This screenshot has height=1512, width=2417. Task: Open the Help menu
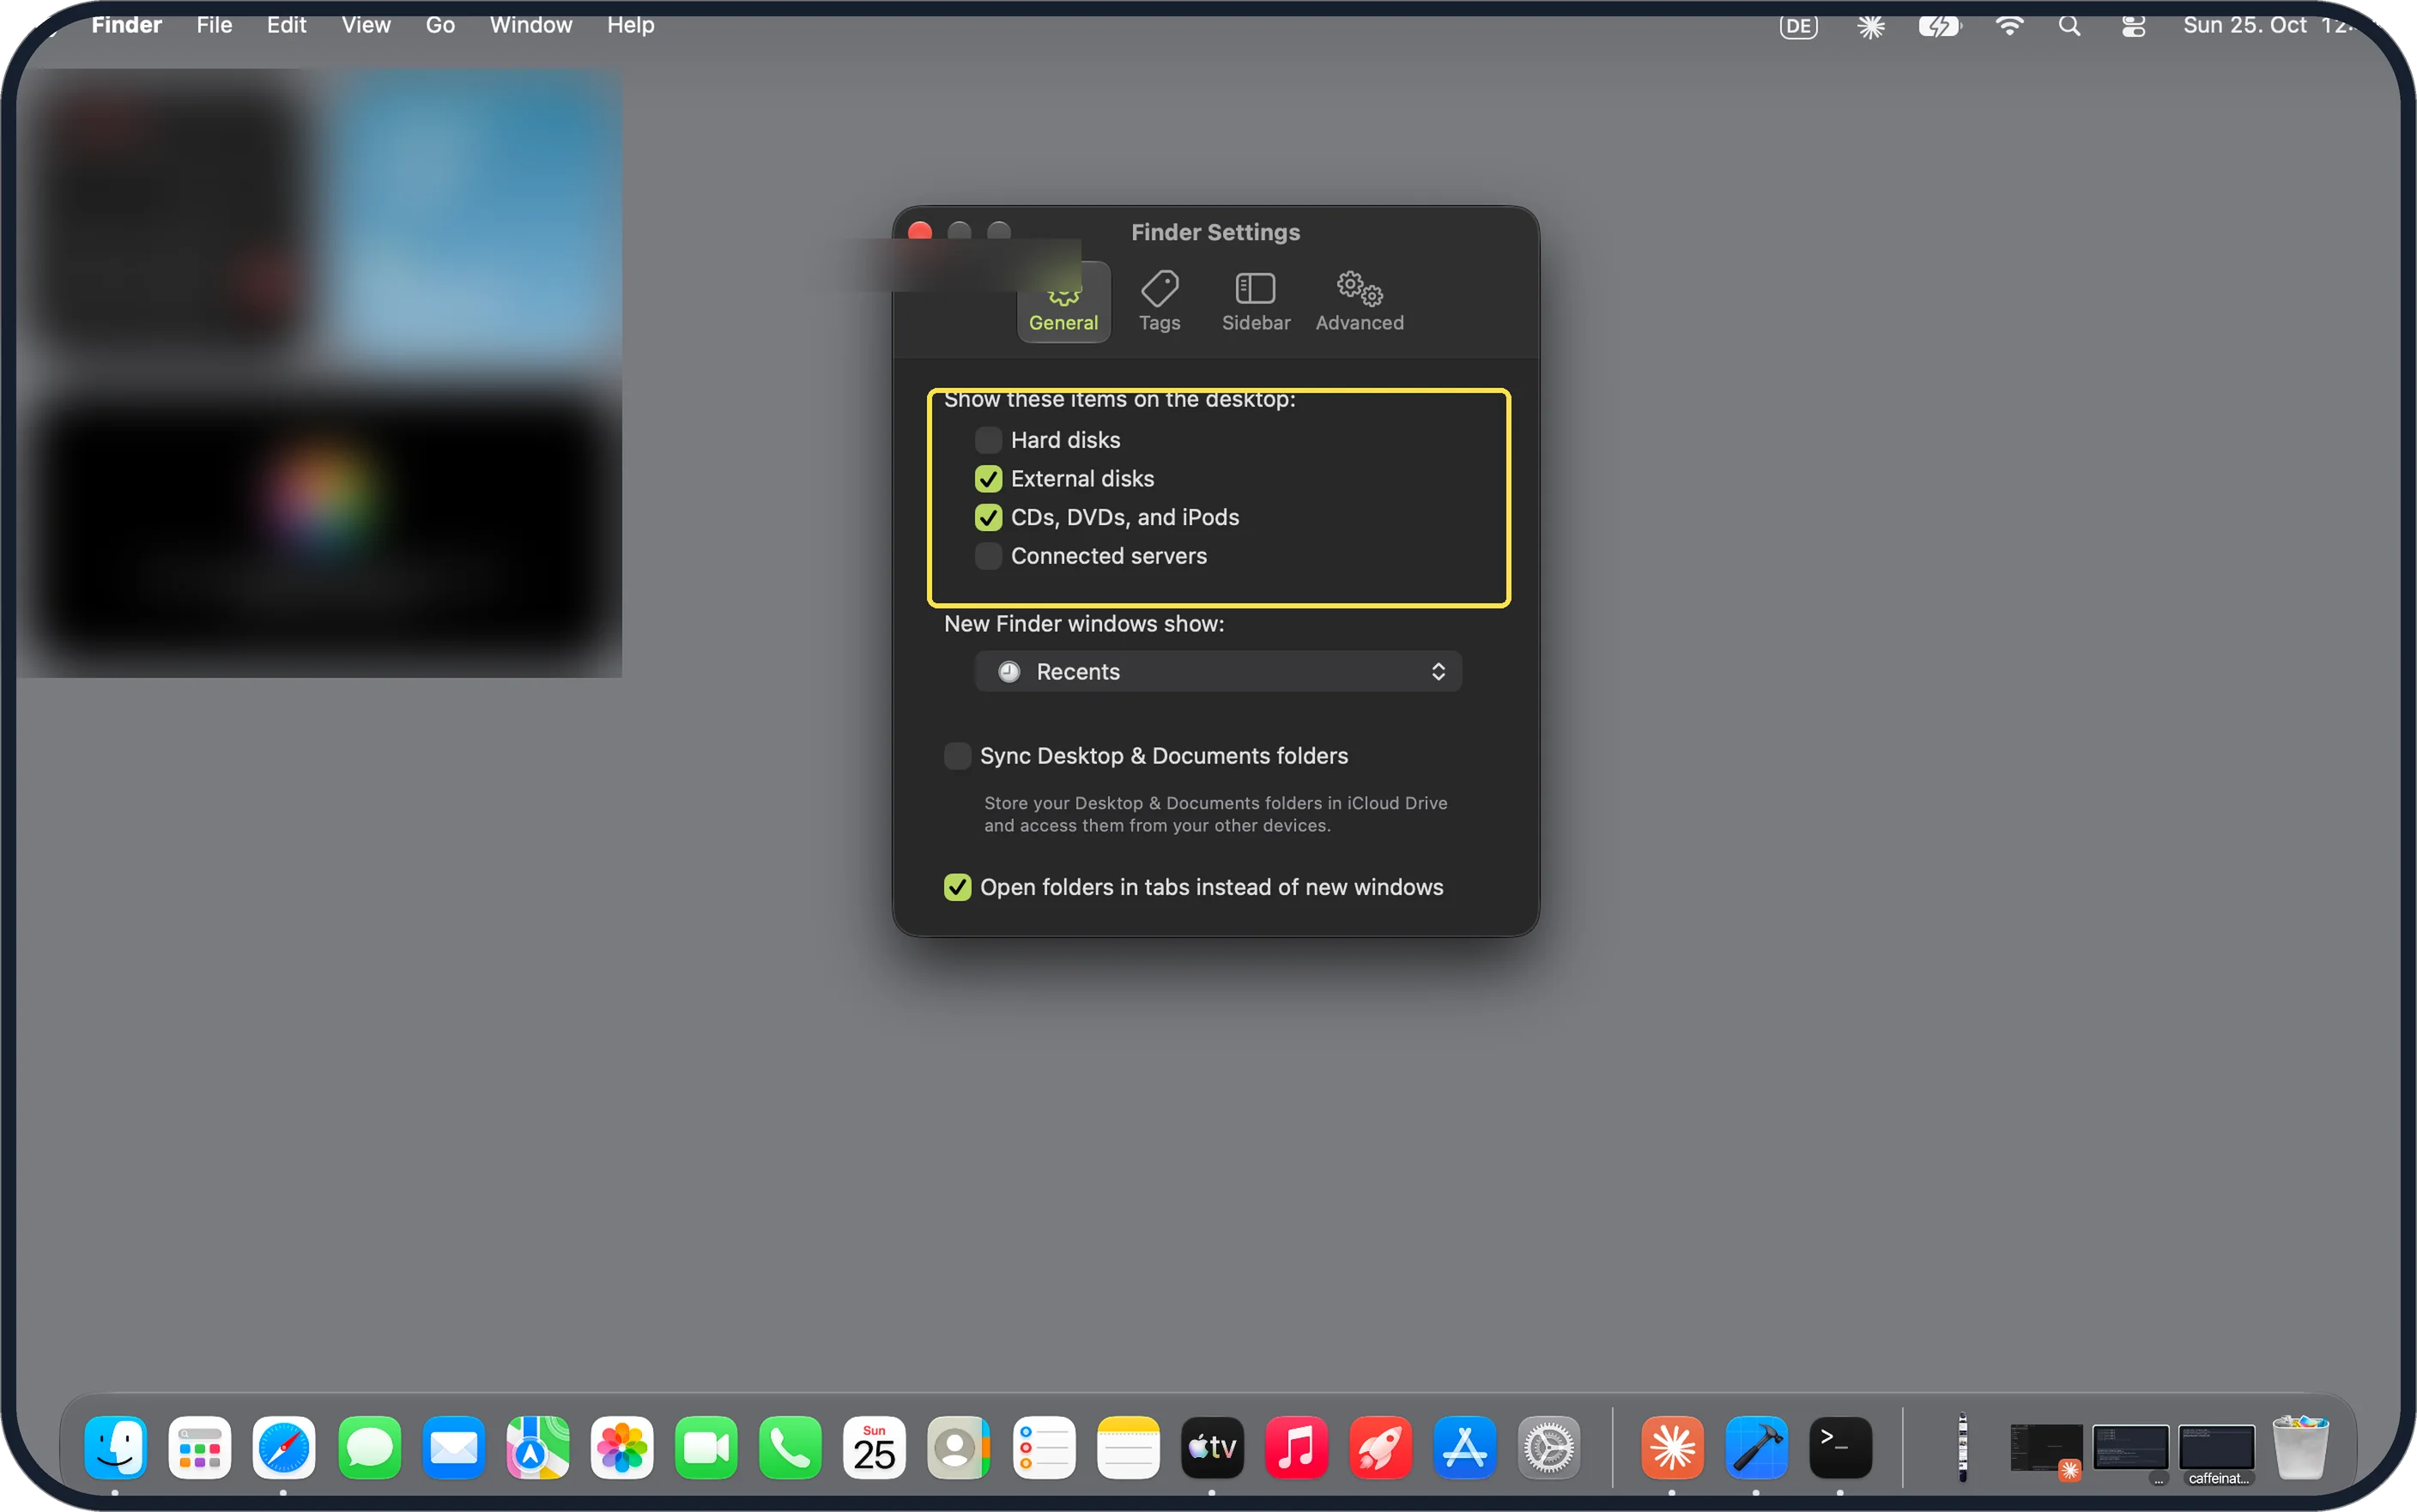[x=630, y=25]
